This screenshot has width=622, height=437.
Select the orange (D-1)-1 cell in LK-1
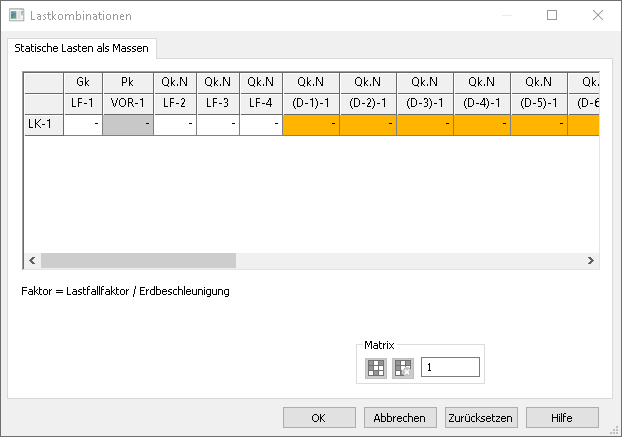tap(311, 124)
